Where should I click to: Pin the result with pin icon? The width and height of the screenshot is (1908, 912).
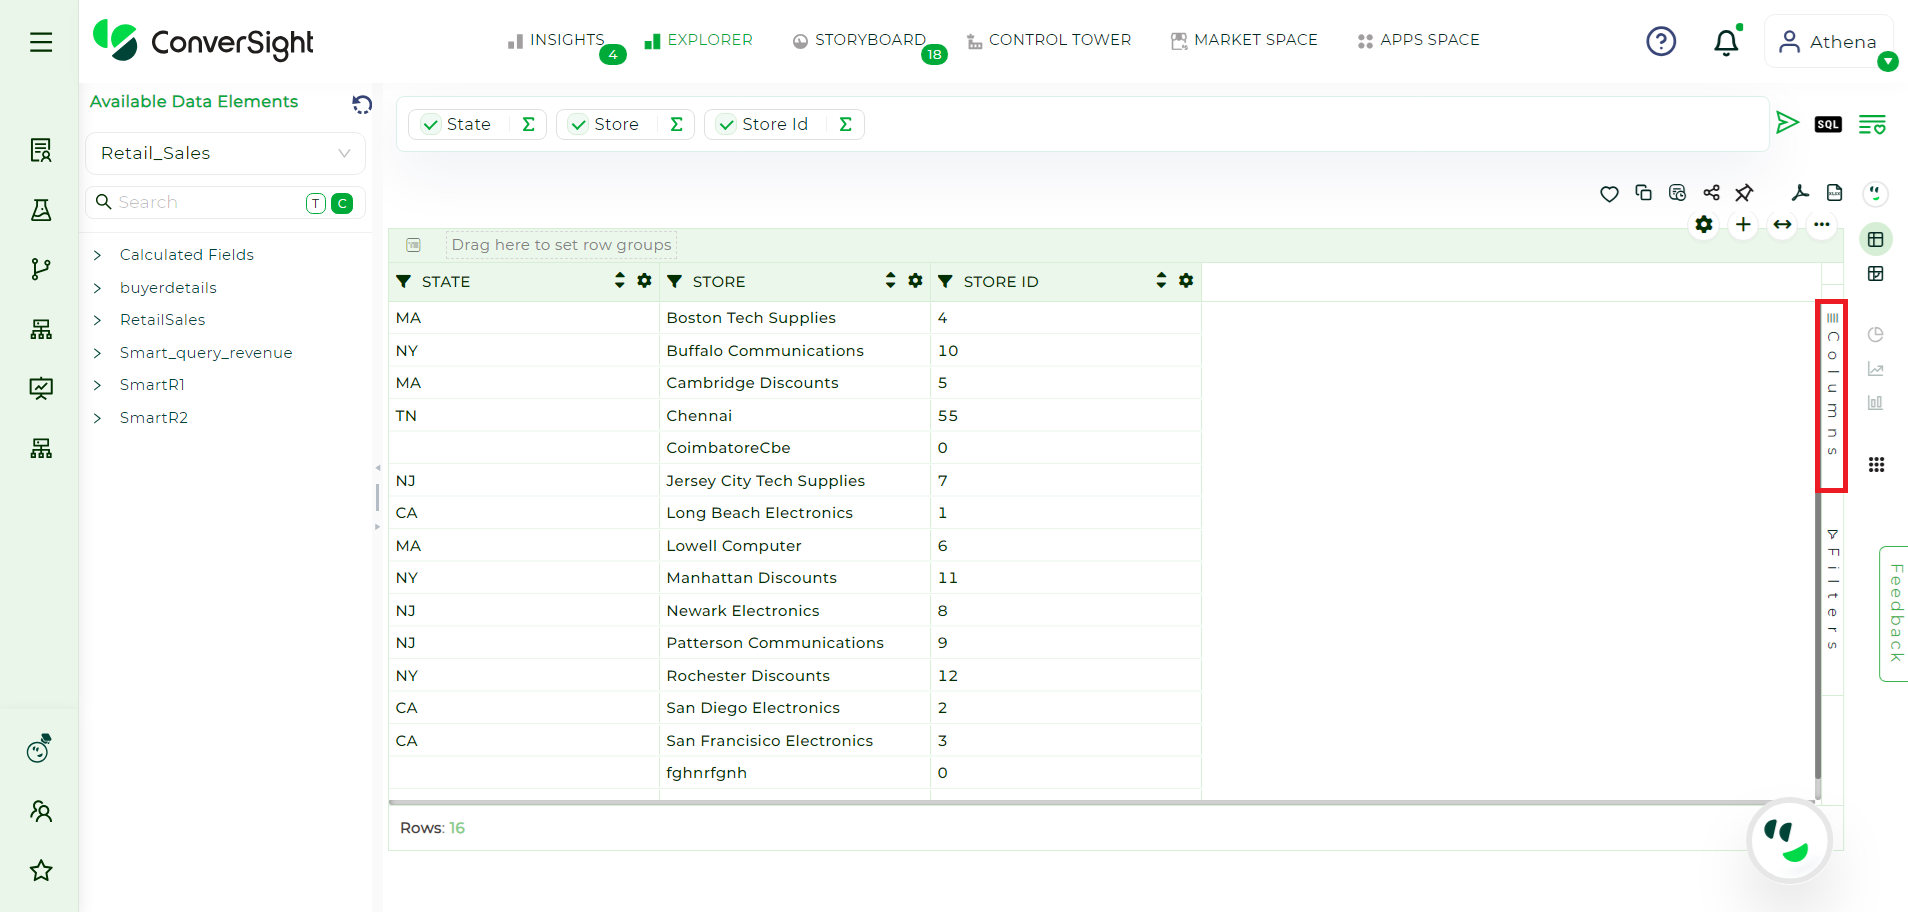(1744, 193)
